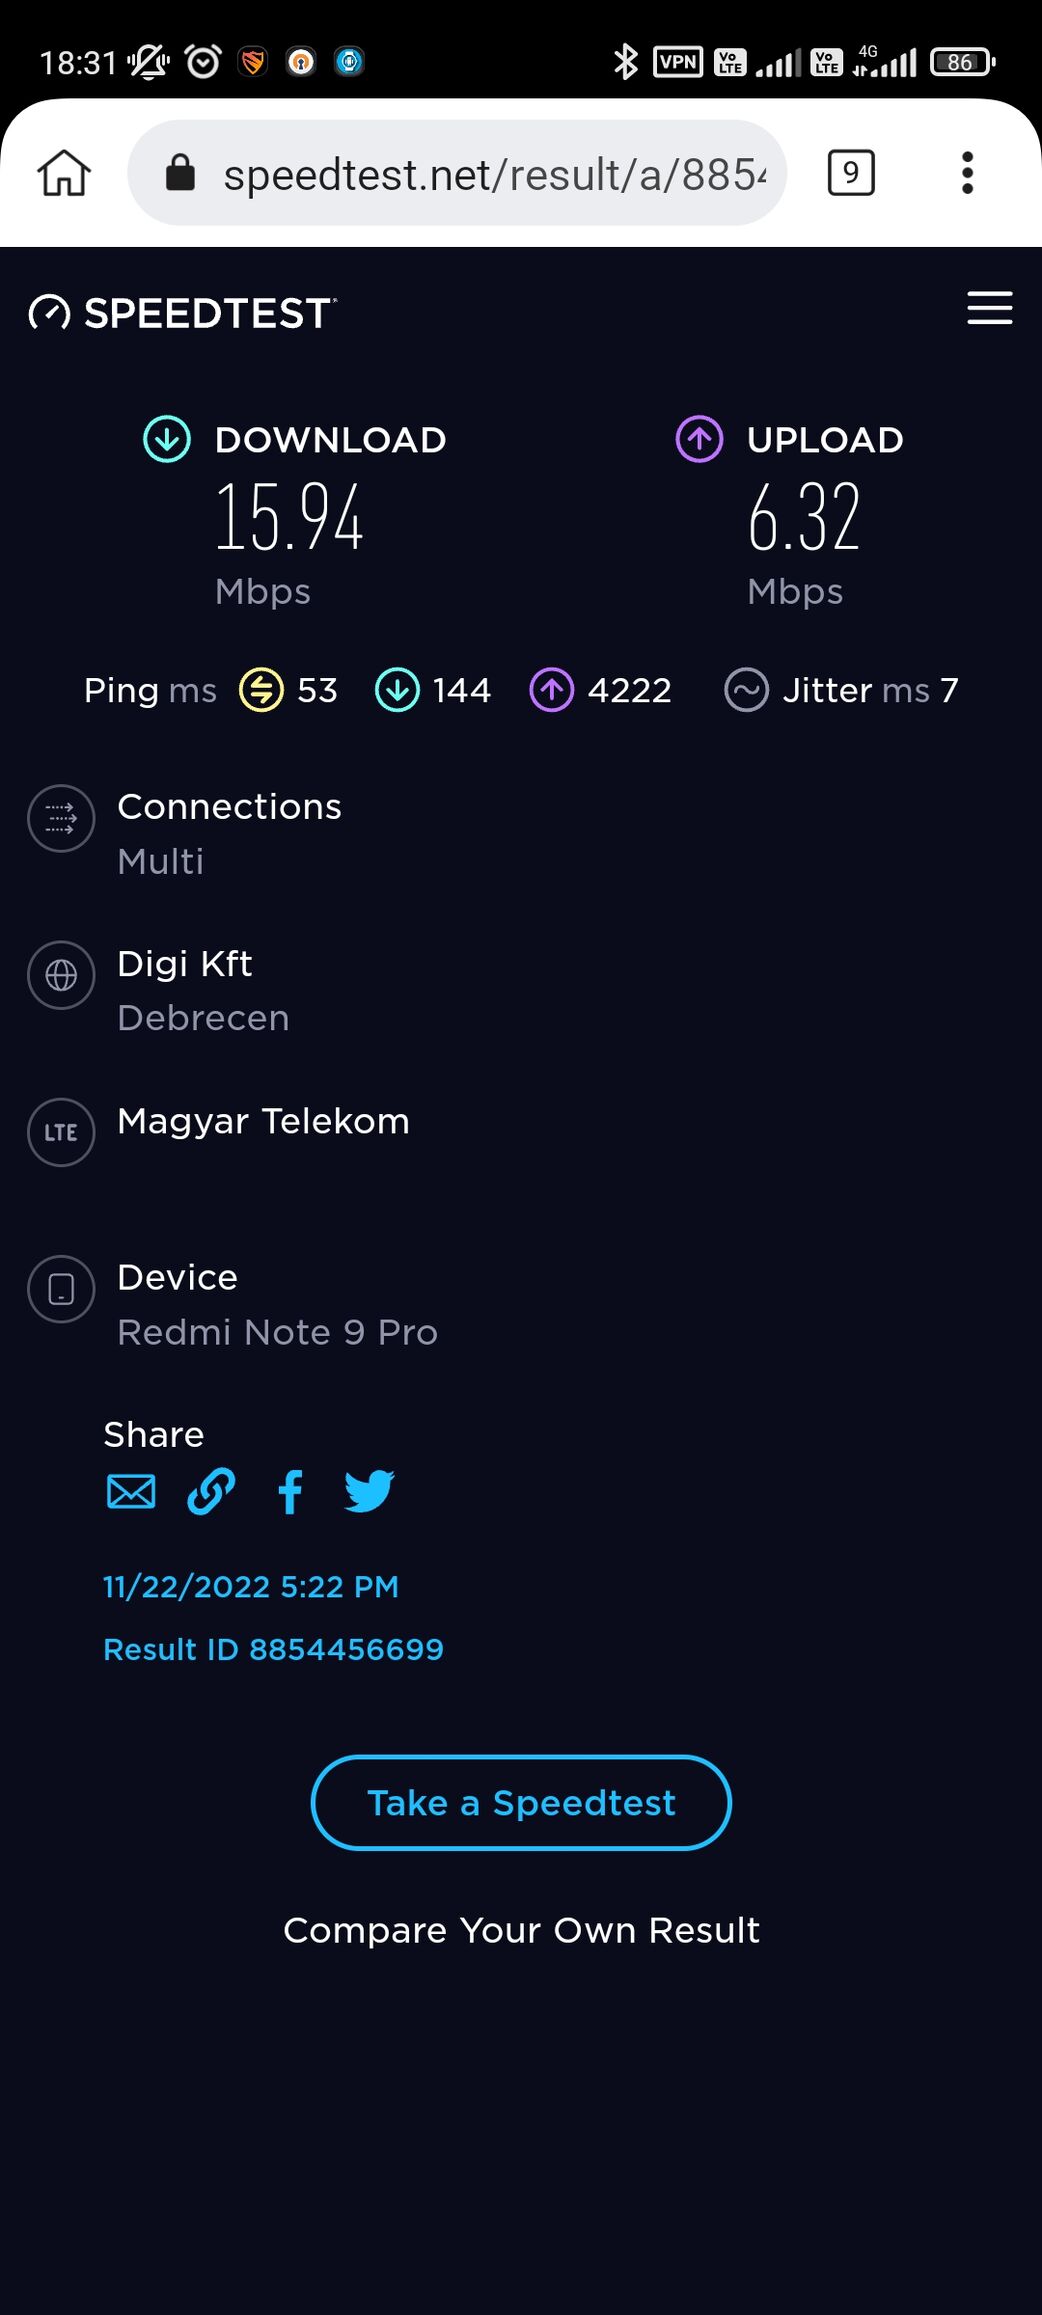Tap the device icon for Redmi Note
This screenshot has height=2315, width=1042.
[x=61, y=1289]
